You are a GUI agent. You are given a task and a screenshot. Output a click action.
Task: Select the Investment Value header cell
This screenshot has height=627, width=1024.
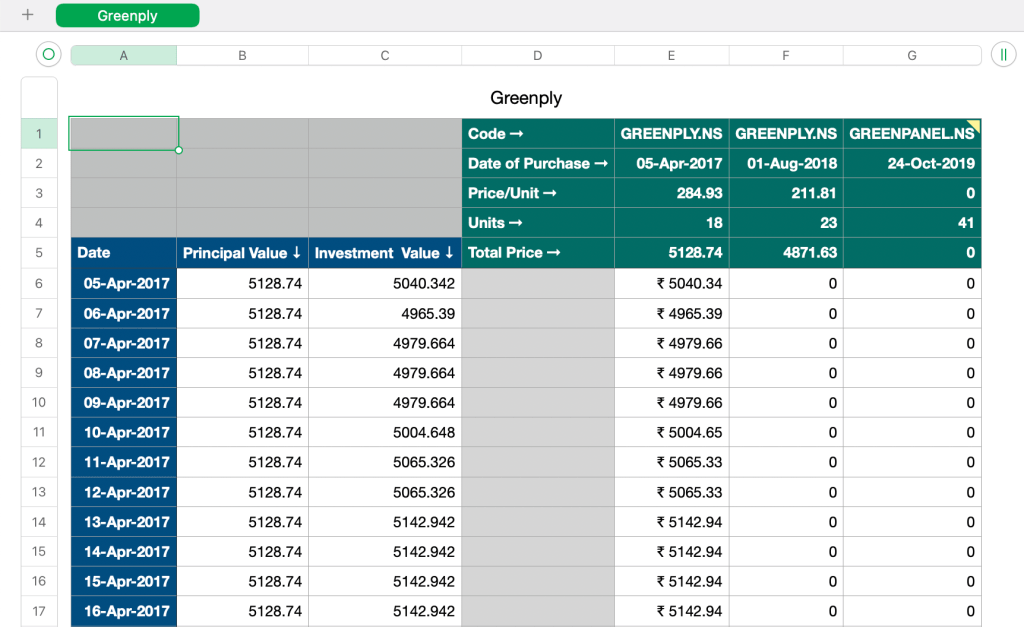pos(384,253)
